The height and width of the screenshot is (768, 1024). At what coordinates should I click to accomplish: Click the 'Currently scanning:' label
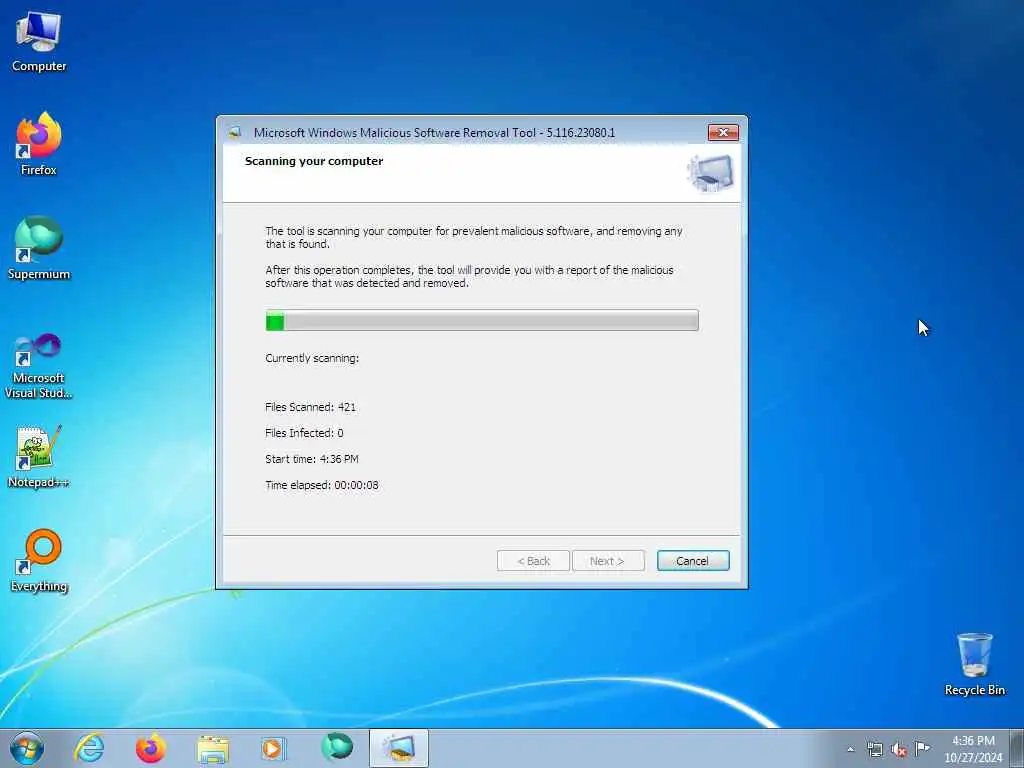[312, 359]
